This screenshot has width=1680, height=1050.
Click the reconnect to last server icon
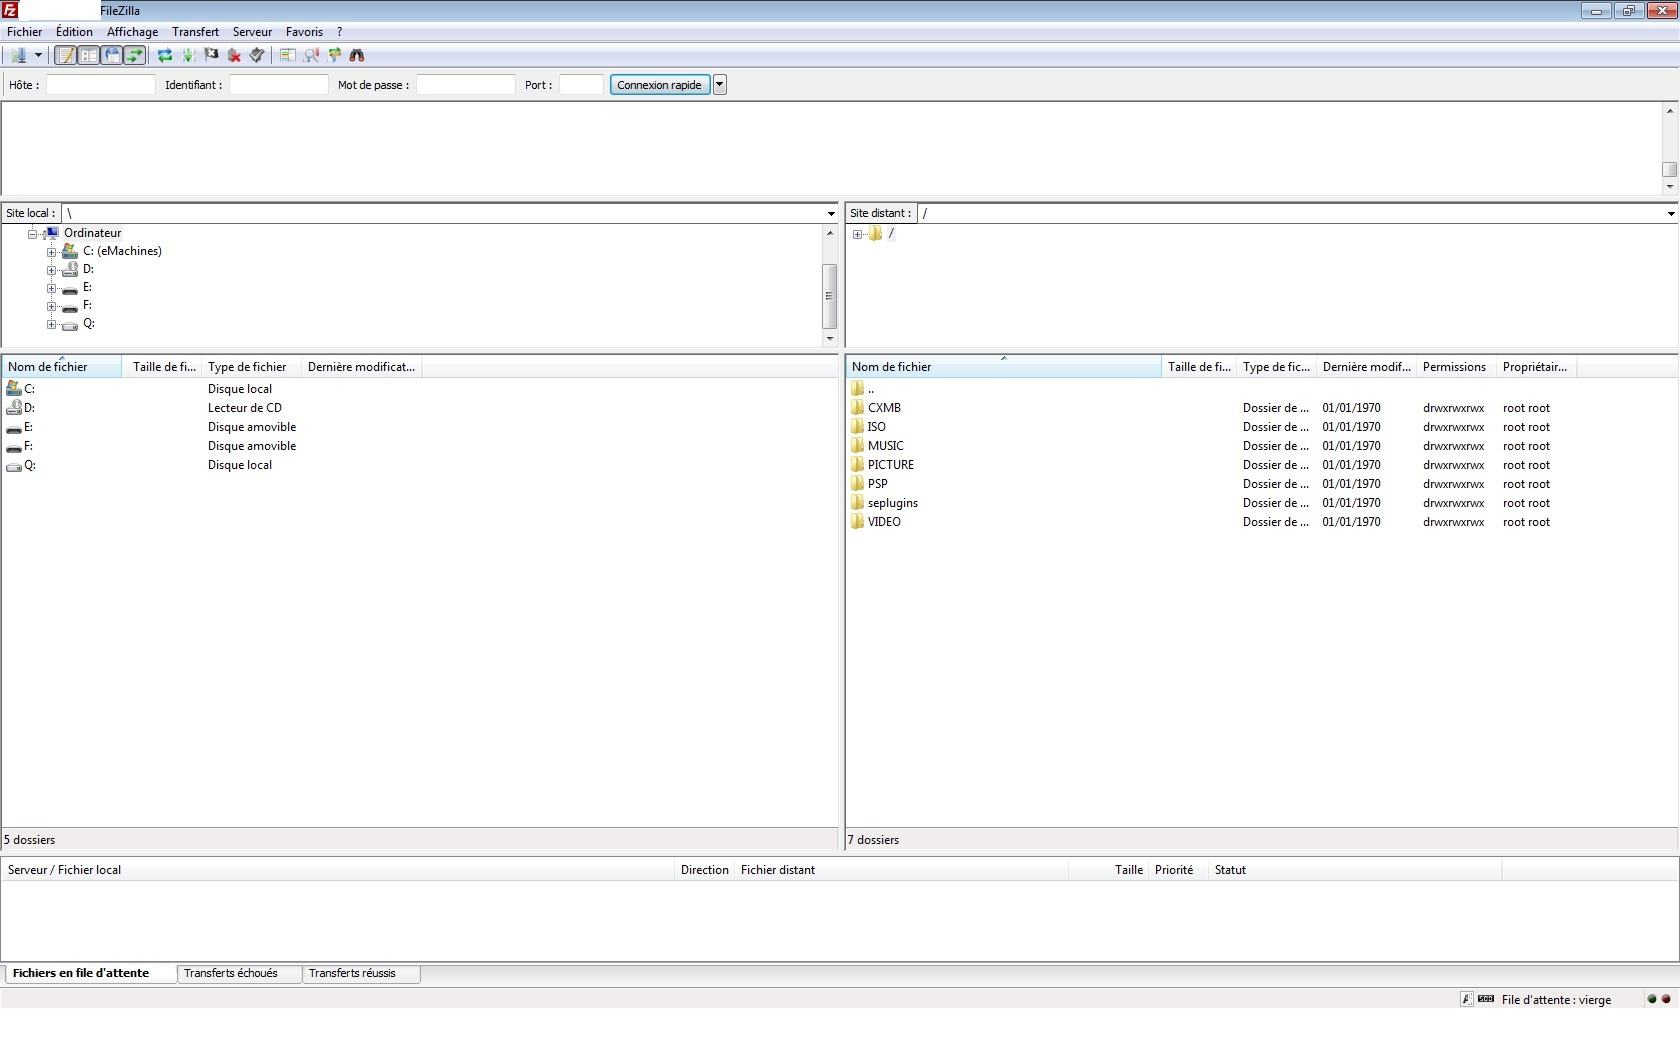(x=257, y=56)
